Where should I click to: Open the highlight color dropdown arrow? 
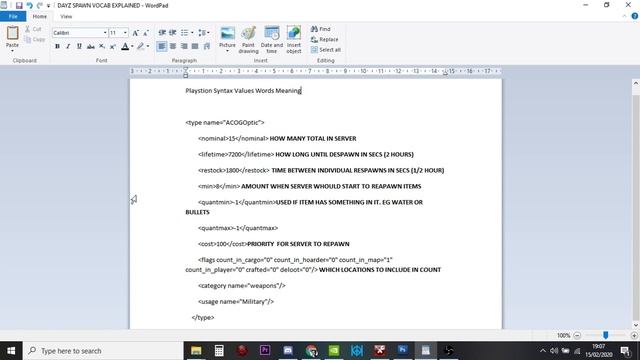pyautogui.click(x=148, y=46)
